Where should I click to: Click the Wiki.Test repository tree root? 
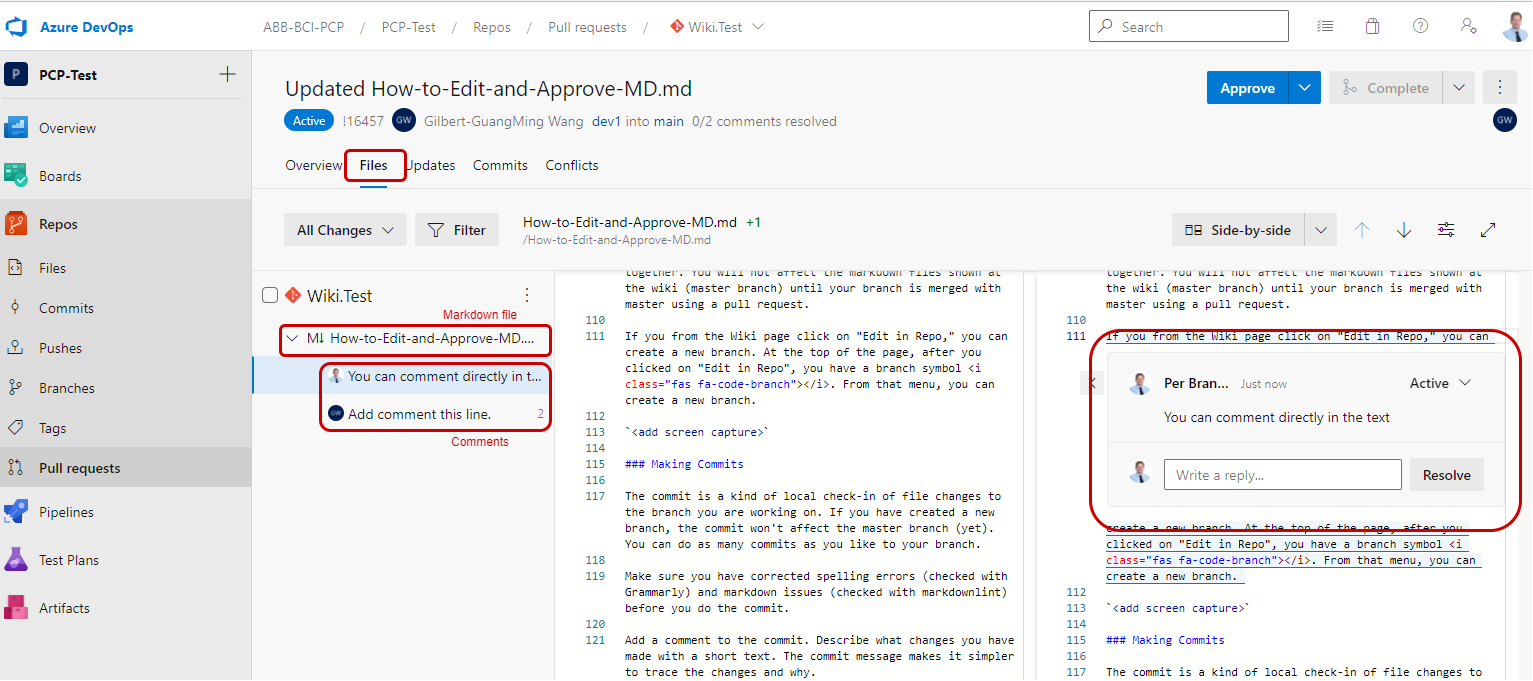[339, 295]
